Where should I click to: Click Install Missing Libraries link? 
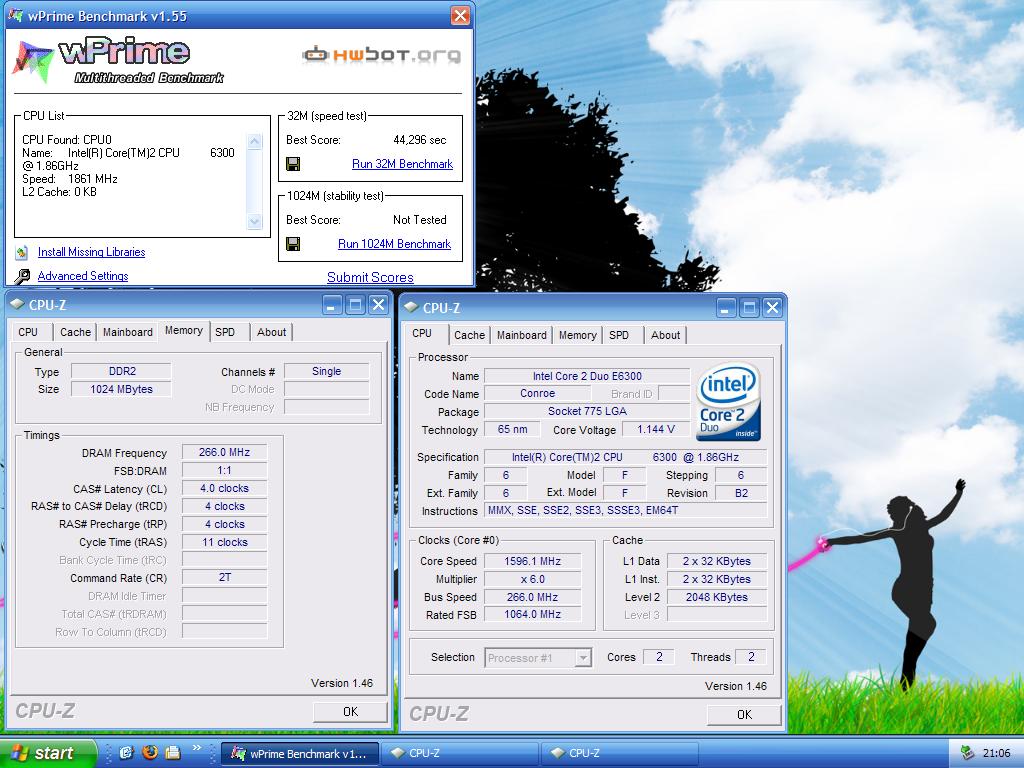coord(91,252)
